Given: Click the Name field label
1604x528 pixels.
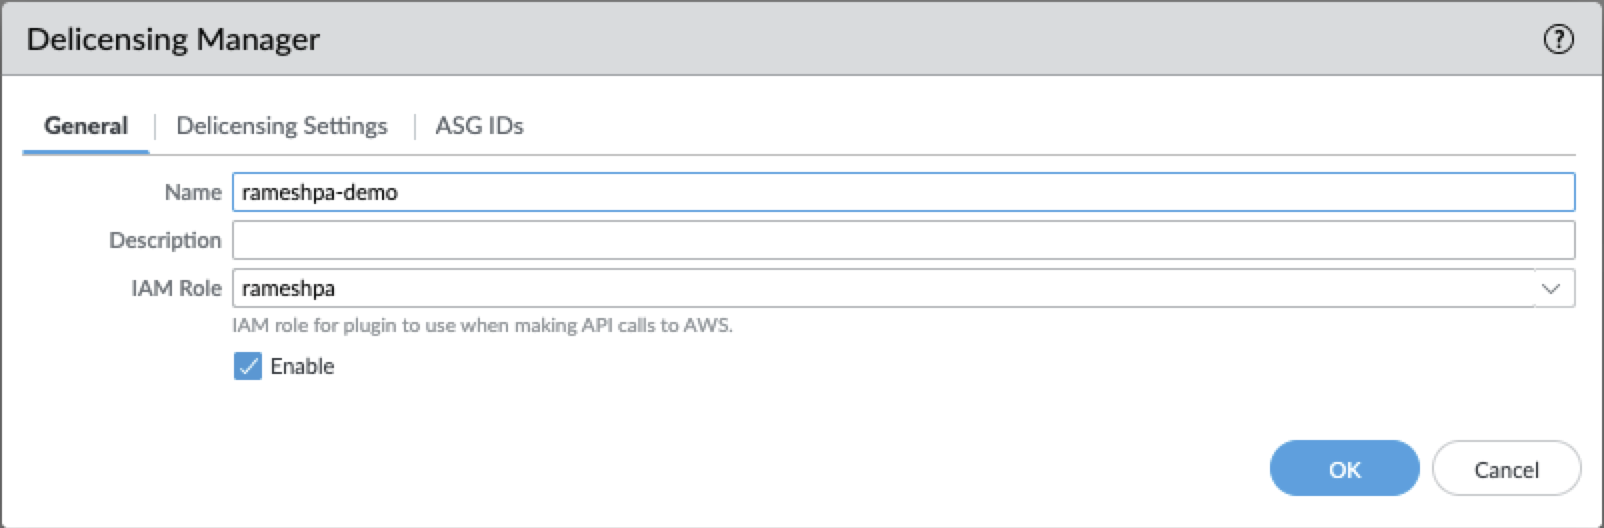Looking at the screenshot, I should pyautogui.click(x=193, y=192).
